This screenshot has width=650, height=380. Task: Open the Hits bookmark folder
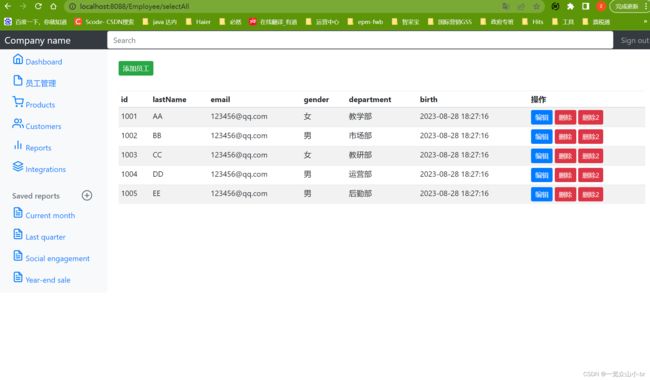pos(533,22)
